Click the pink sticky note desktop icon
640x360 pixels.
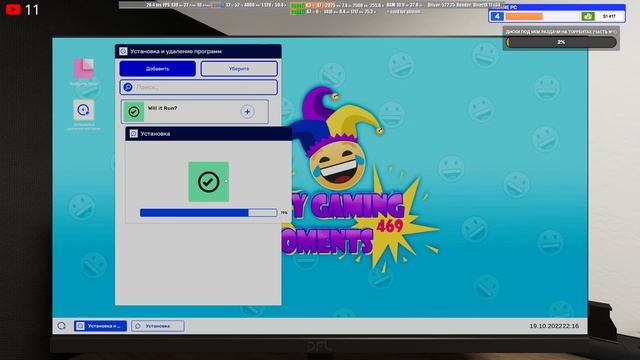pos(84,68)
